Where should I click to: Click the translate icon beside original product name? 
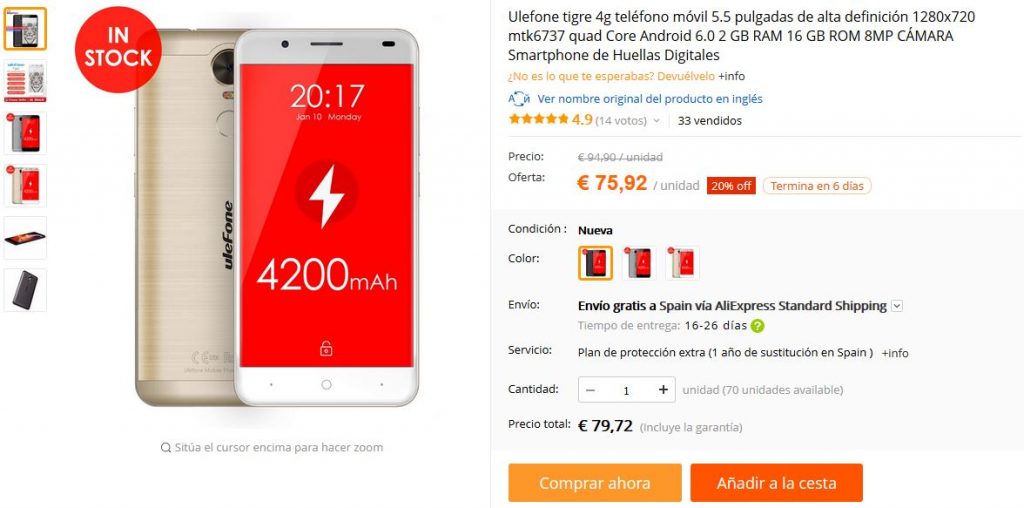pos(519,99)
